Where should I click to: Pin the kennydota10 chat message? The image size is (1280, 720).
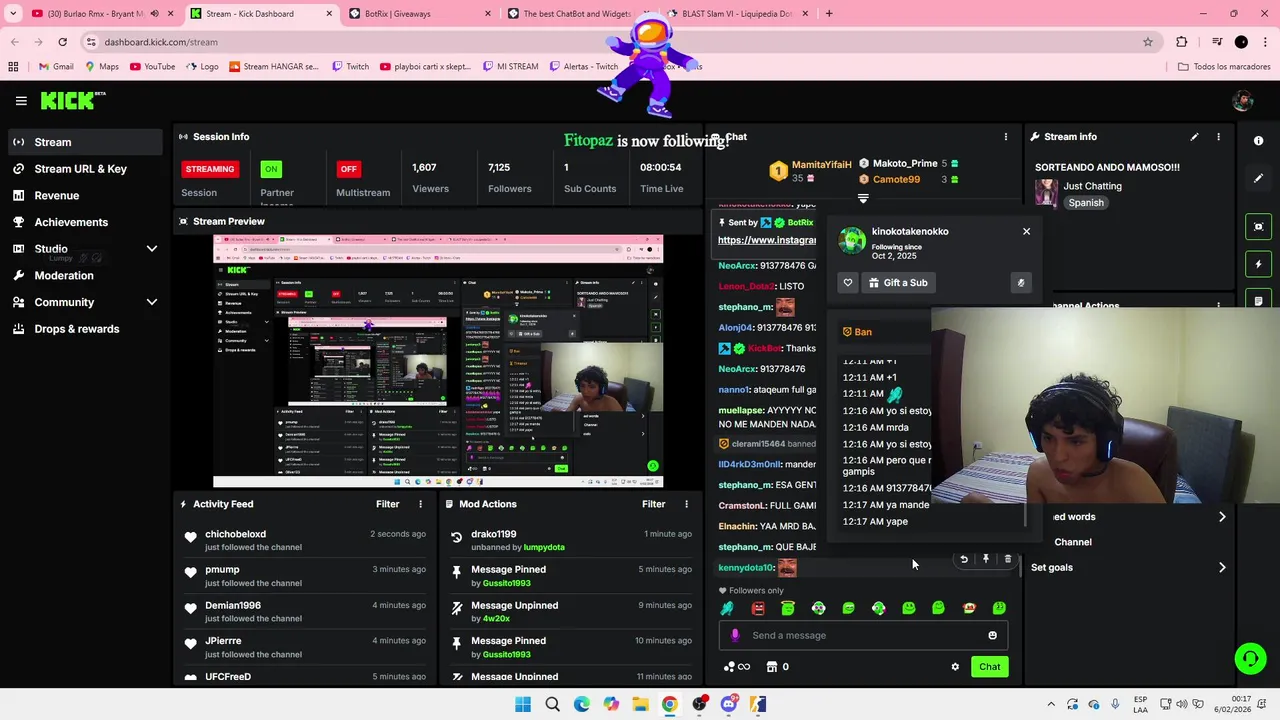coord(986,560)
